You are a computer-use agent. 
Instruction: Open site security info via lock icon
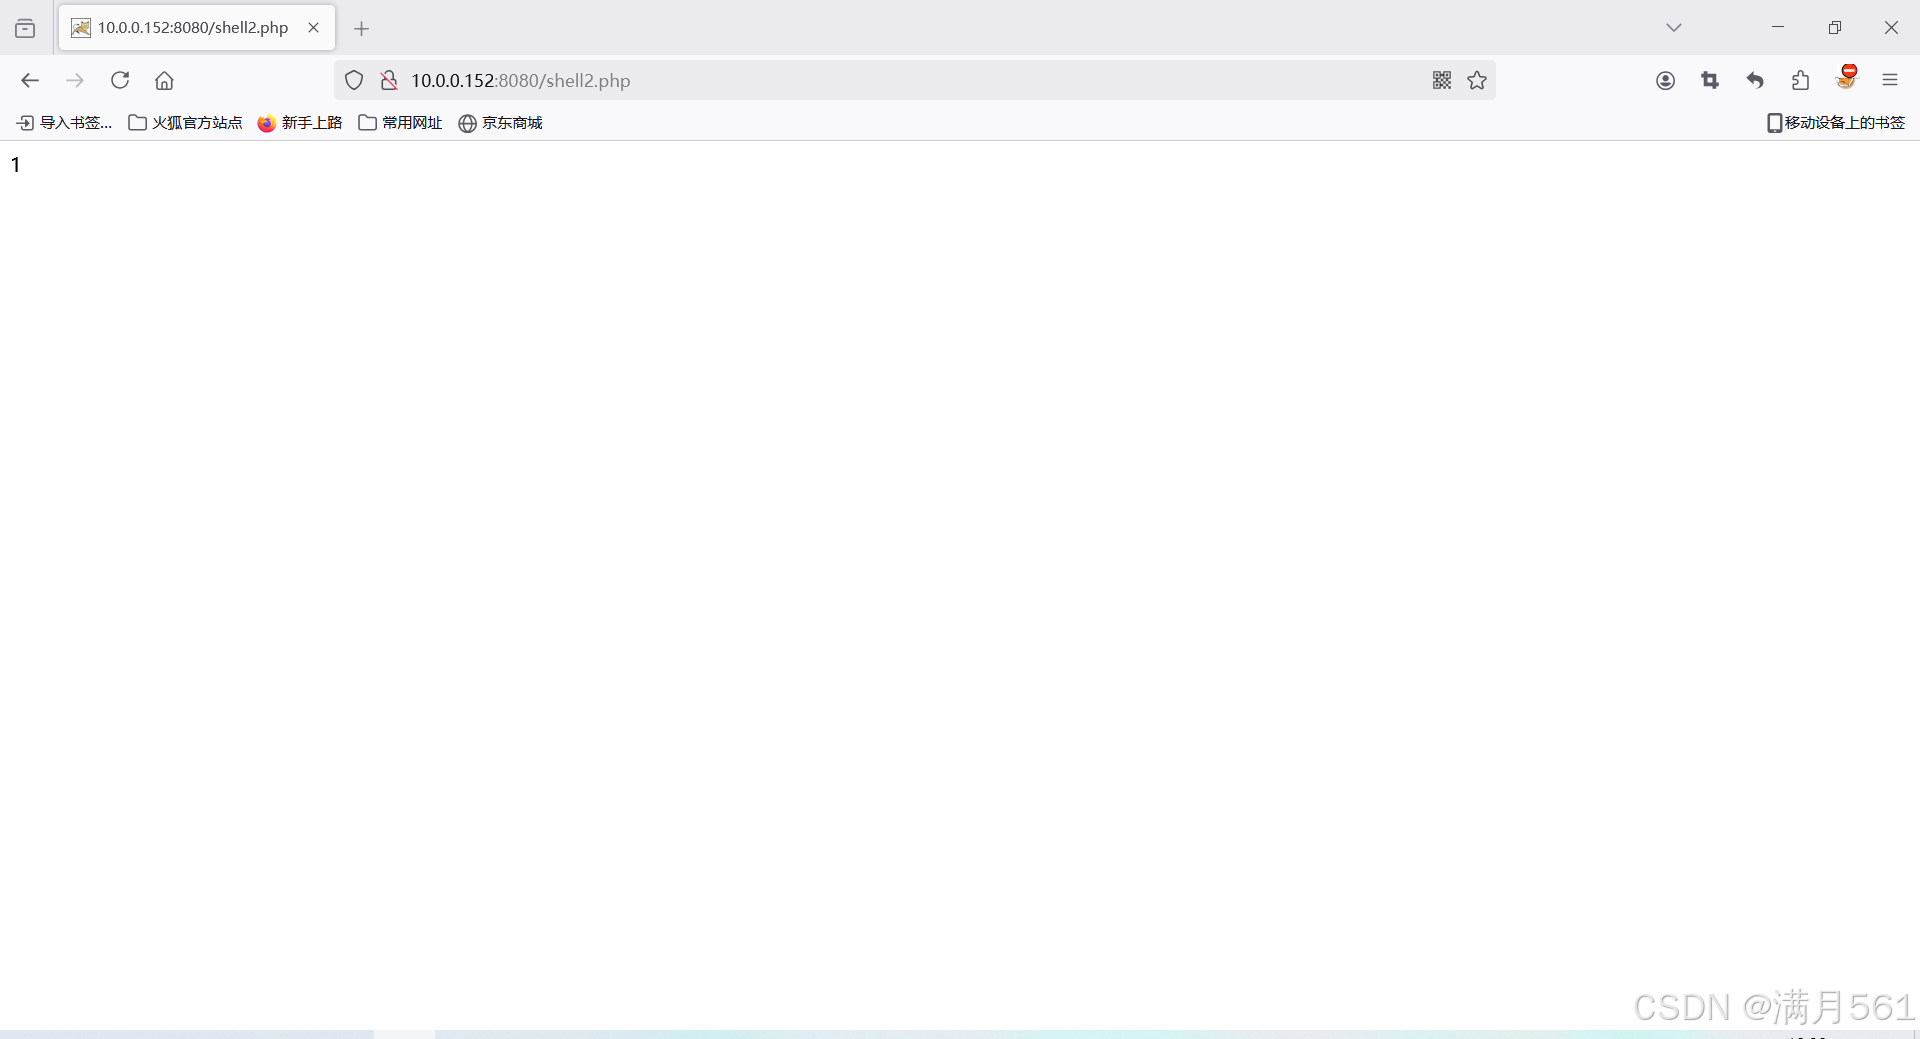point(389,80)
